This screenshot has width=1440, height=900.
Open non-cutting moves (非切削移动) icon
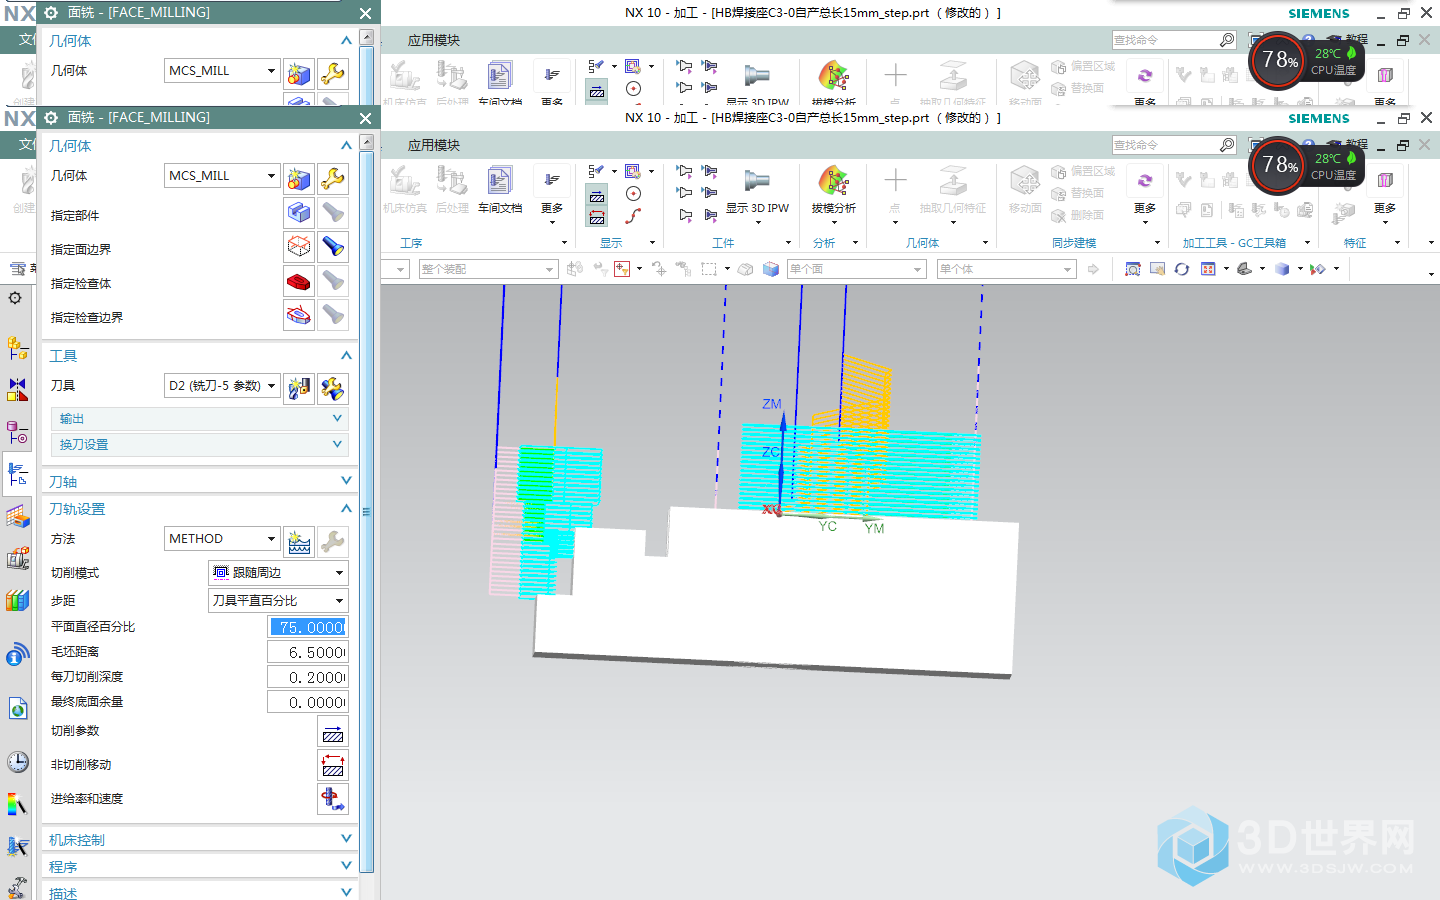click(x=333, y=766)
